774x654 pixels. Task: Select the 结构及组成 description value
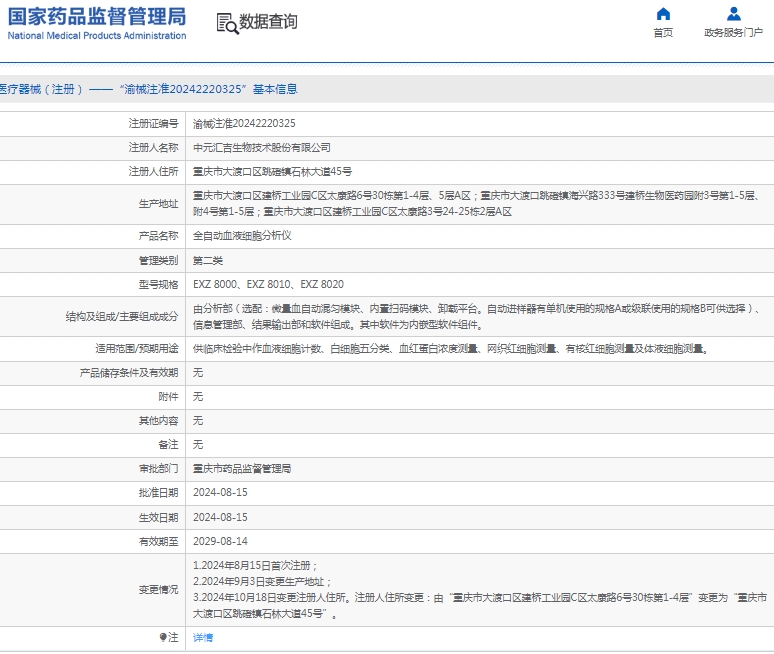pos(477,316)
